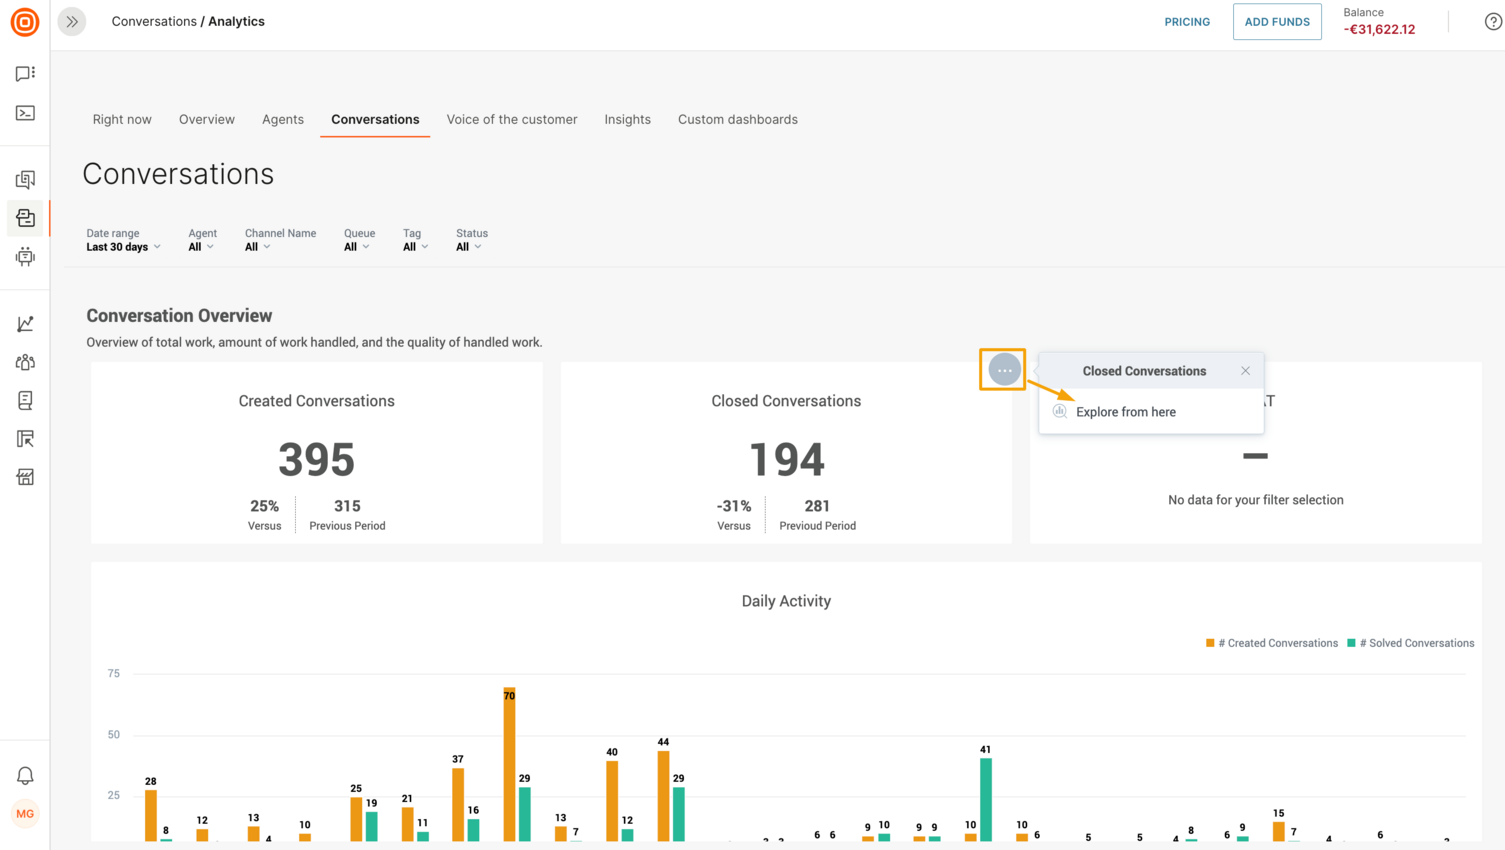The height and width of the screenshot is (850, 1505).
Task: Expand the Channel Name filter dropdown
Action: point(257,246)
